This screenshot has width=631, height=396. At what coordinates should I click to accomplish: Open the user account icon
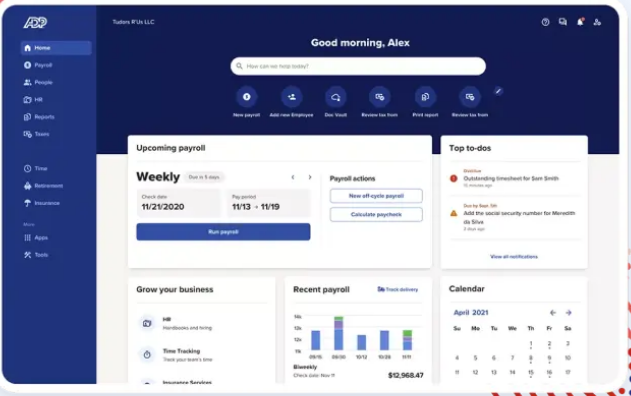click(x=597, y=22)
